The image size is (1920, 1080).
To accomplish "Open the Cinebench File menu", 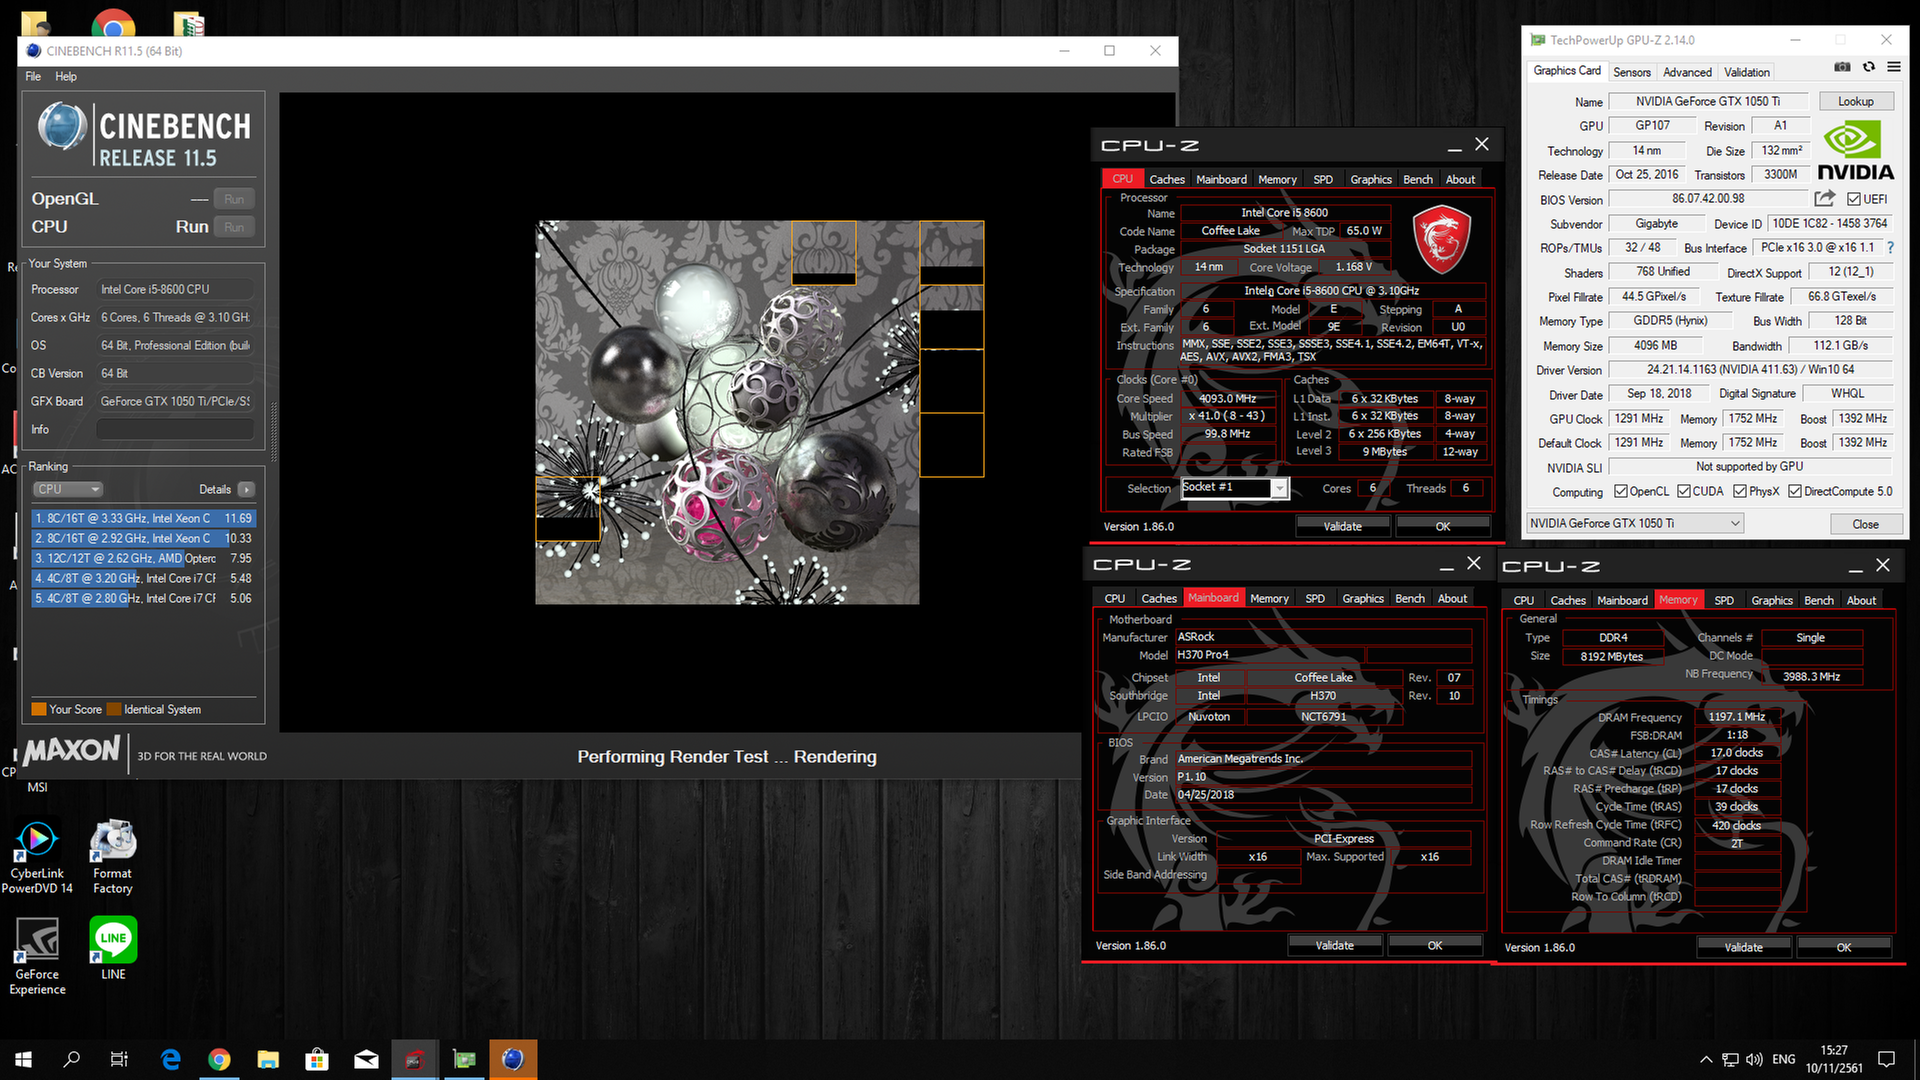I will coord(33,76).
